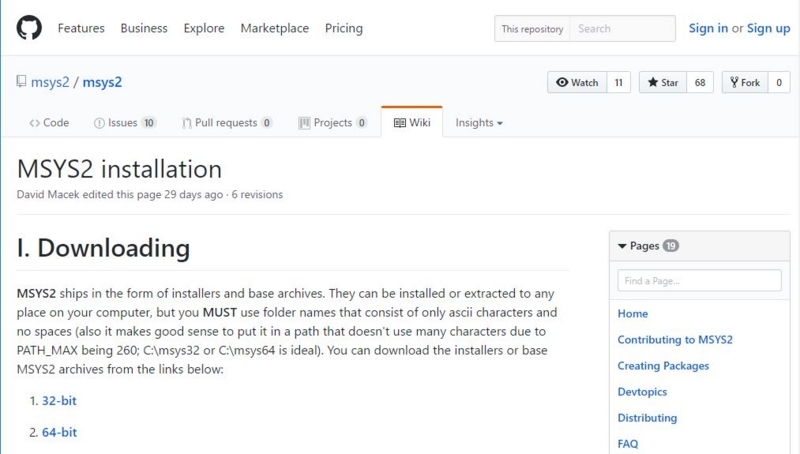Select the Wiki tab
Viewport: 800px width, 454px height.
coord(412,122)
